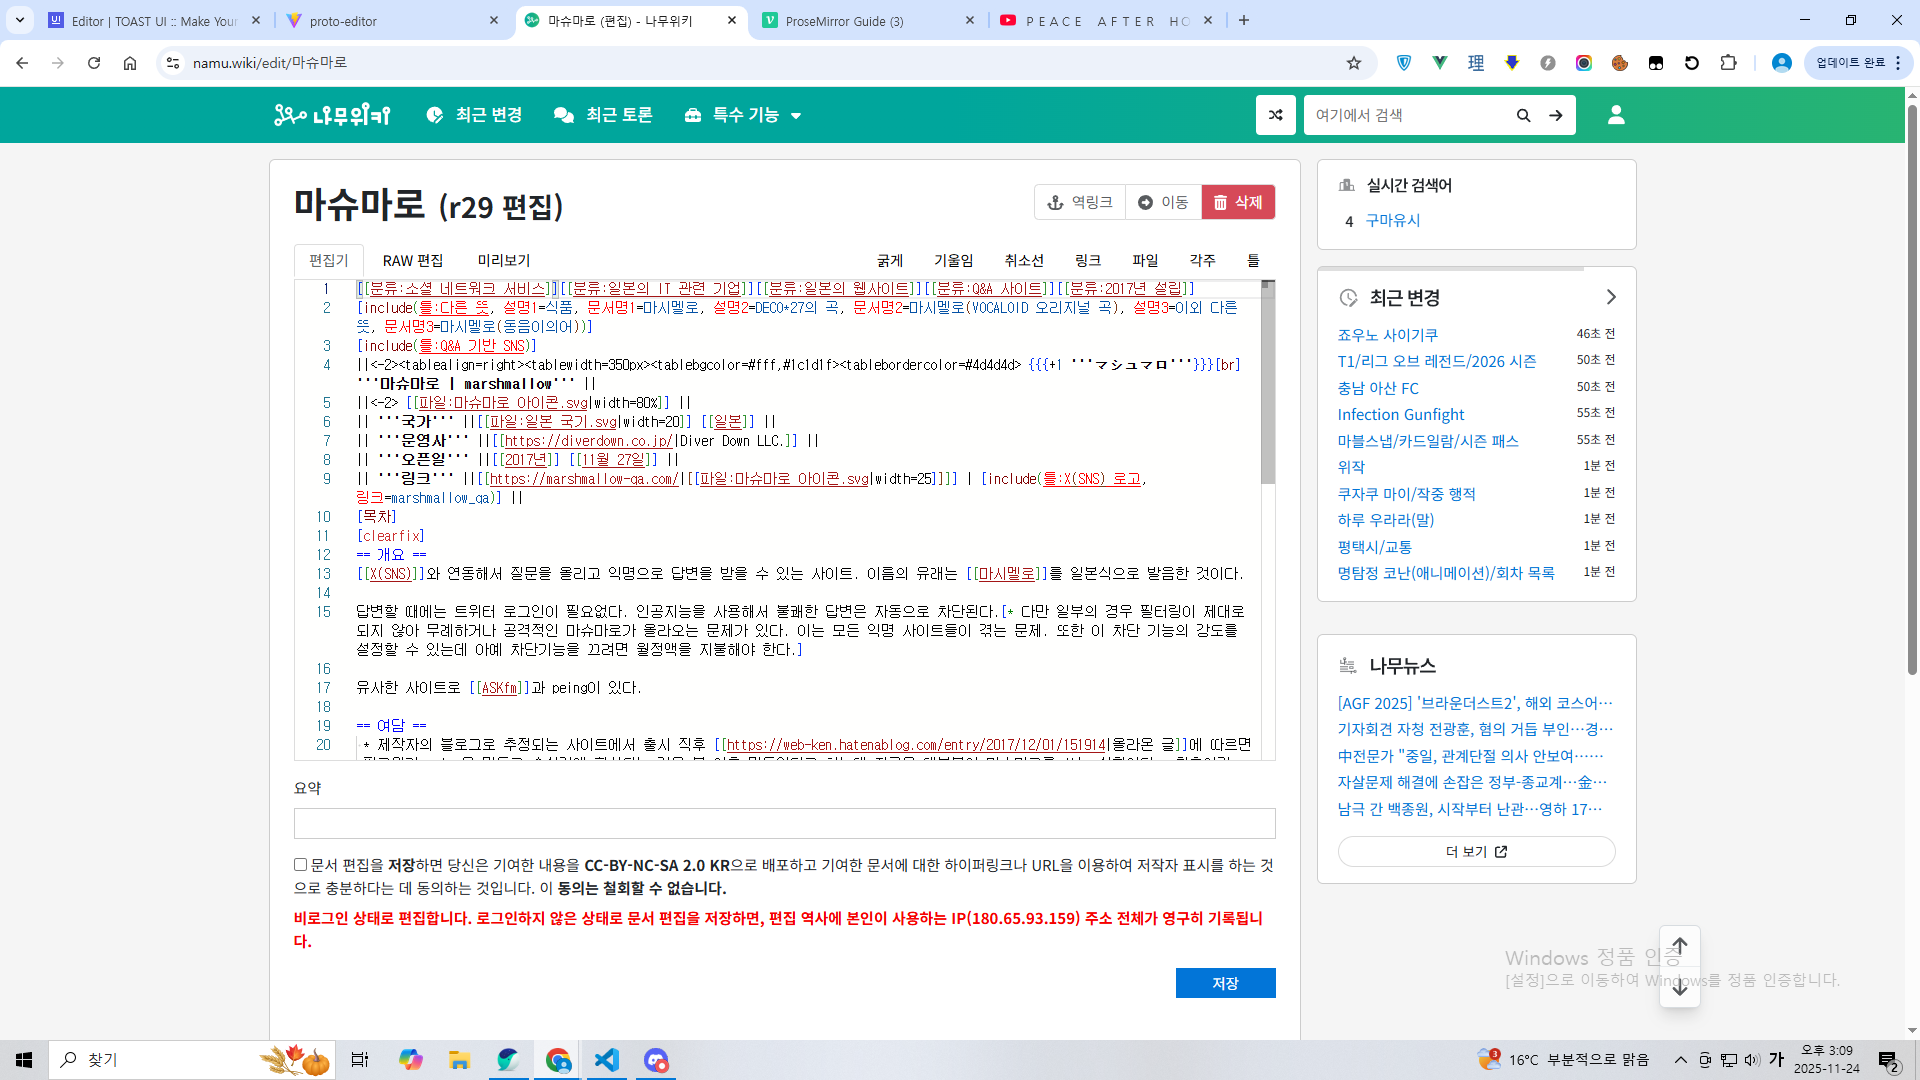Open the user profile icon in header
Viewport: 1920px width, 1080px height.
pyautogui.click(x=1616, y=115)
